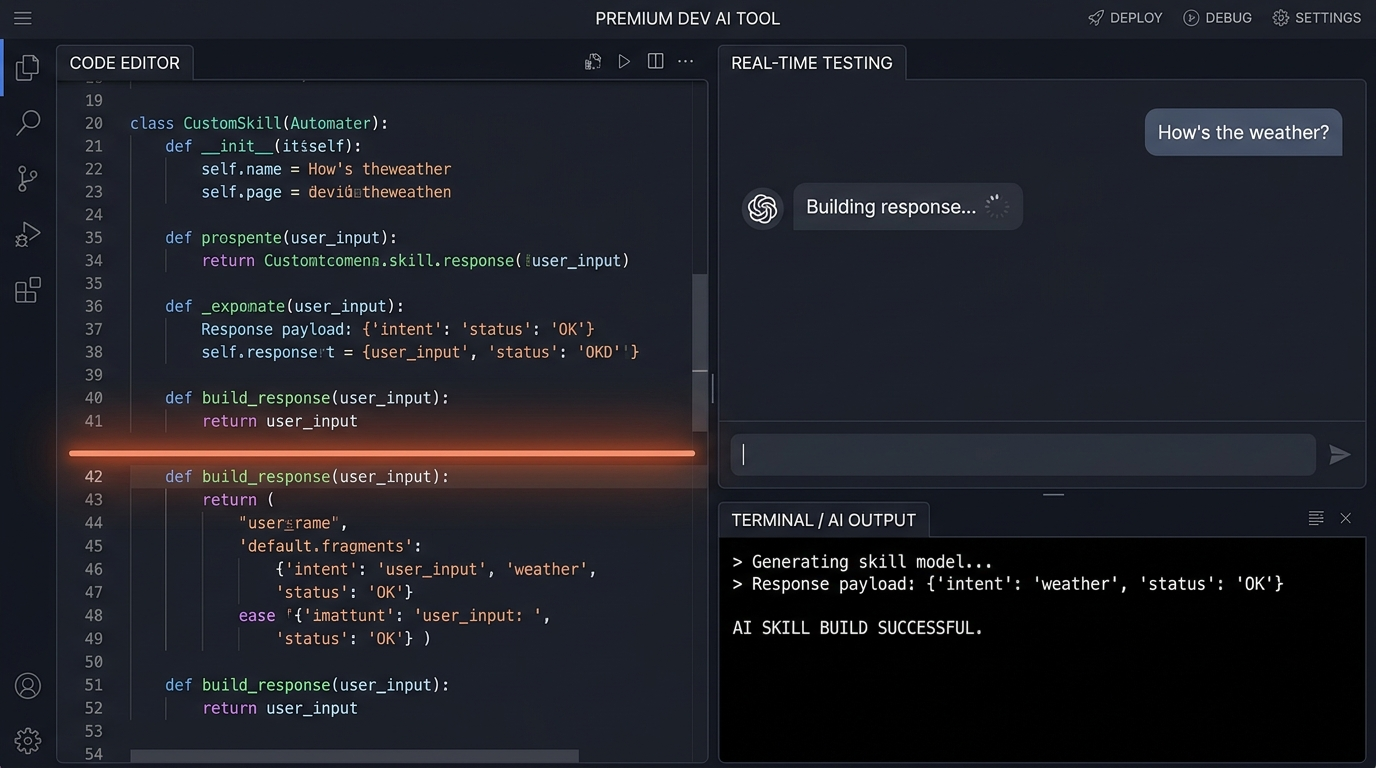Viewport: 1376px width, 768px height.
Task: Open Run and Debug icon in sidebar
Action: click(28, 234)
